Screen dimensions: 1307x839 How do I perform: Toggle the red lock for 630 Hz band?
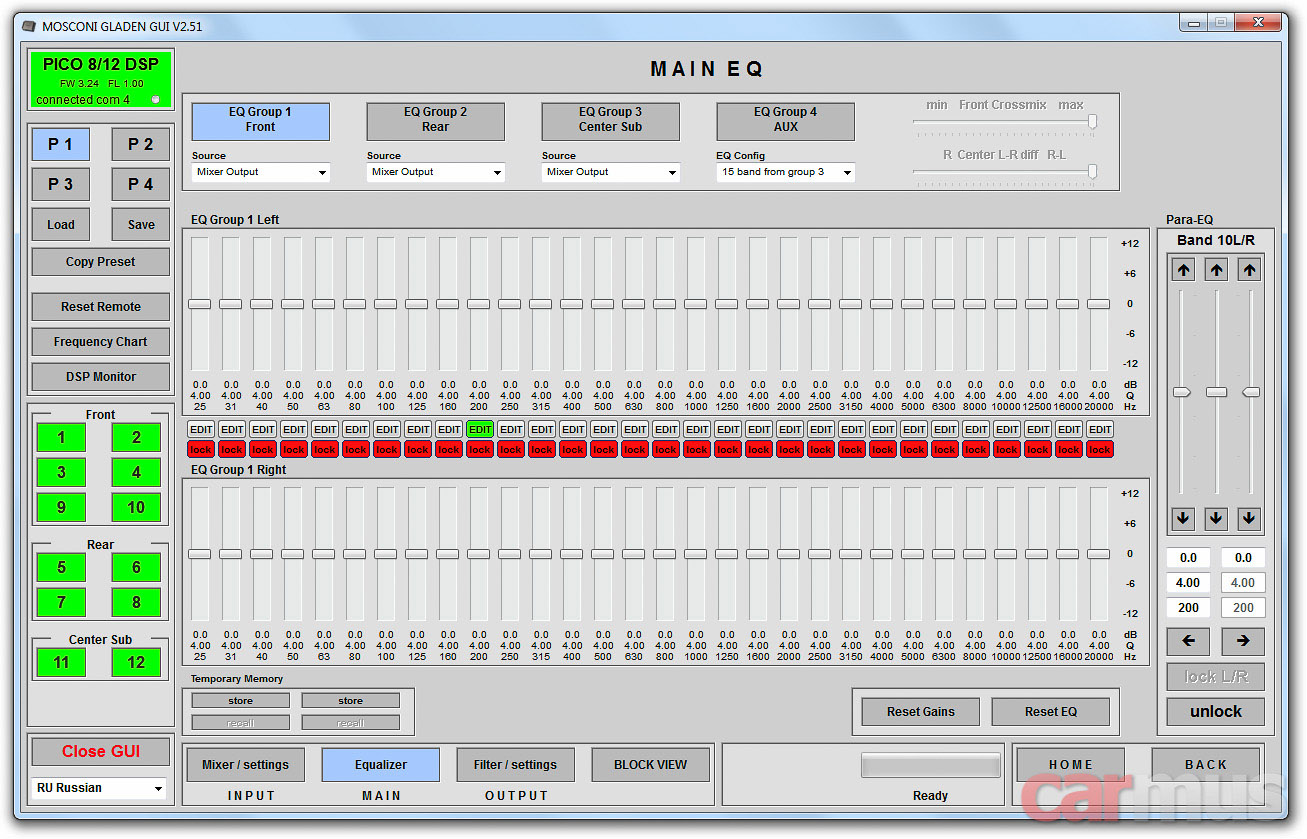click(x=635, y=449)
